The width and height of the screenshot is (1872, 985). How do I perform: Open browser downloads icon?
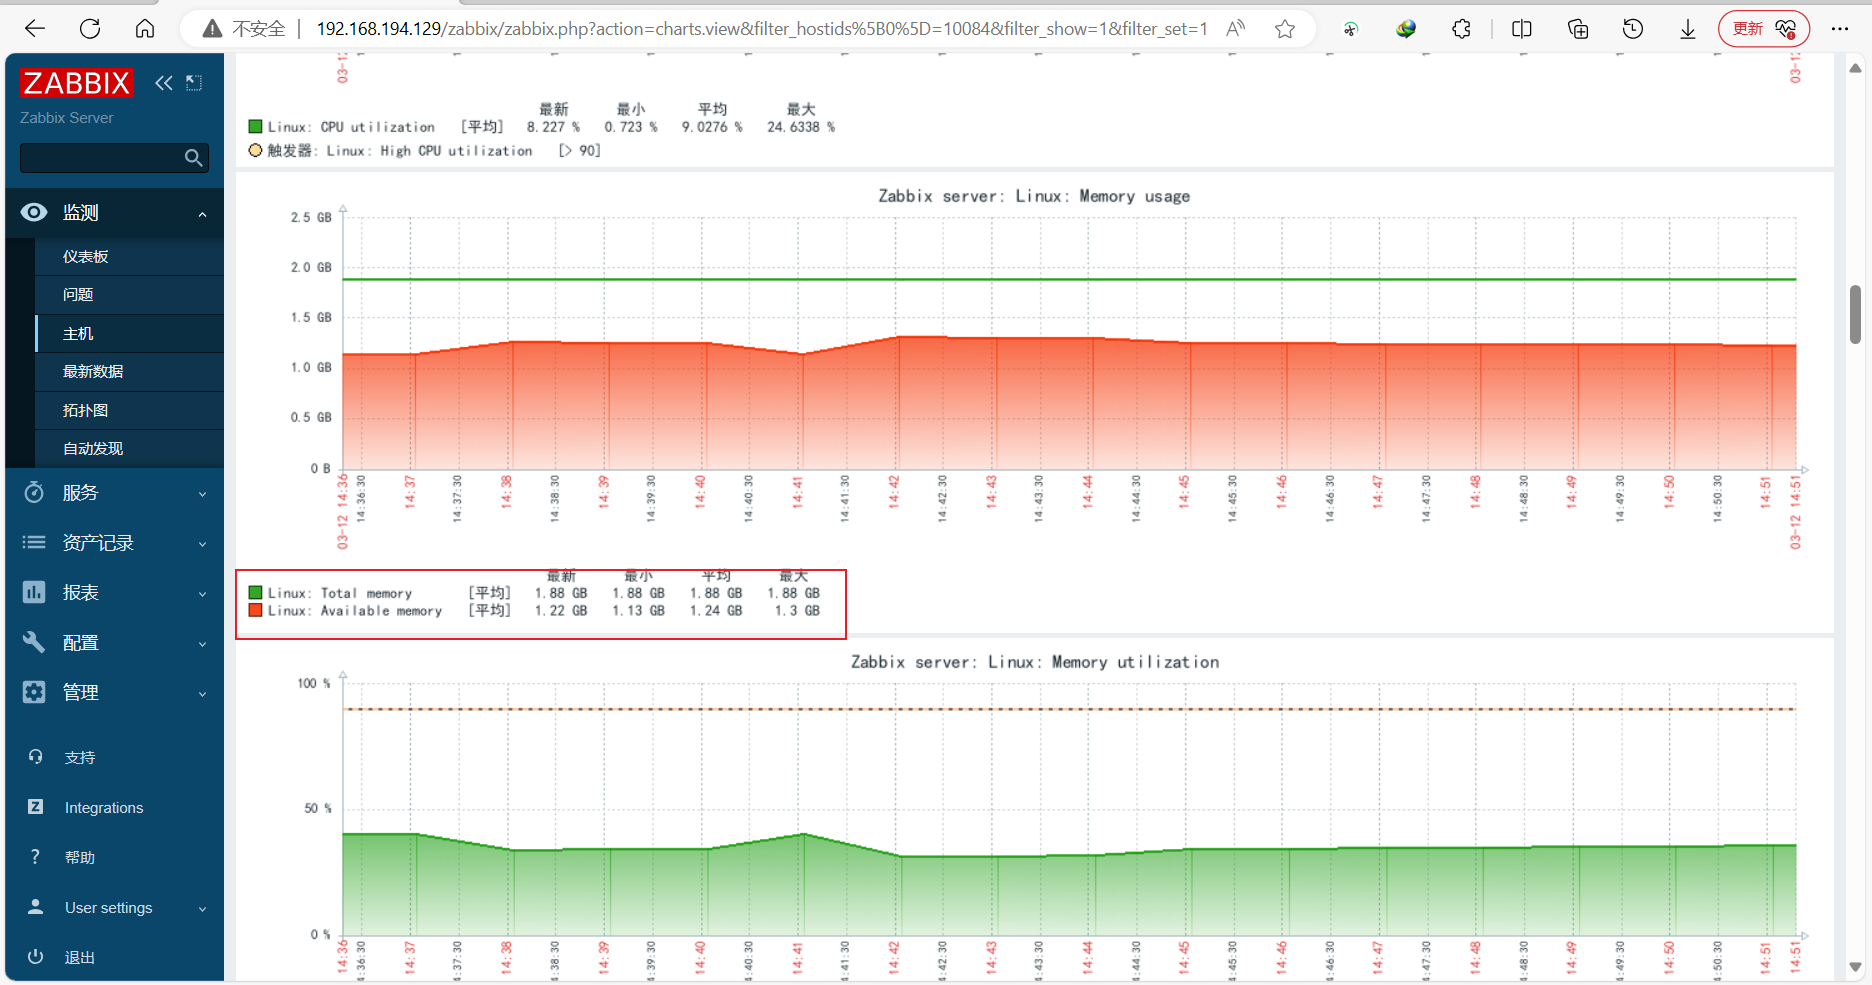coord(1688,29)
